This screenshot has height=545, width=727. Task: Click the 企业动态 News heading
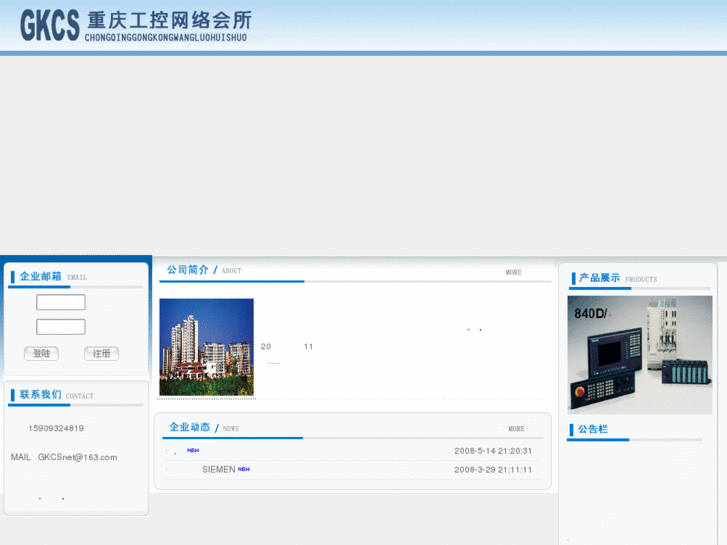click(190, 427)
